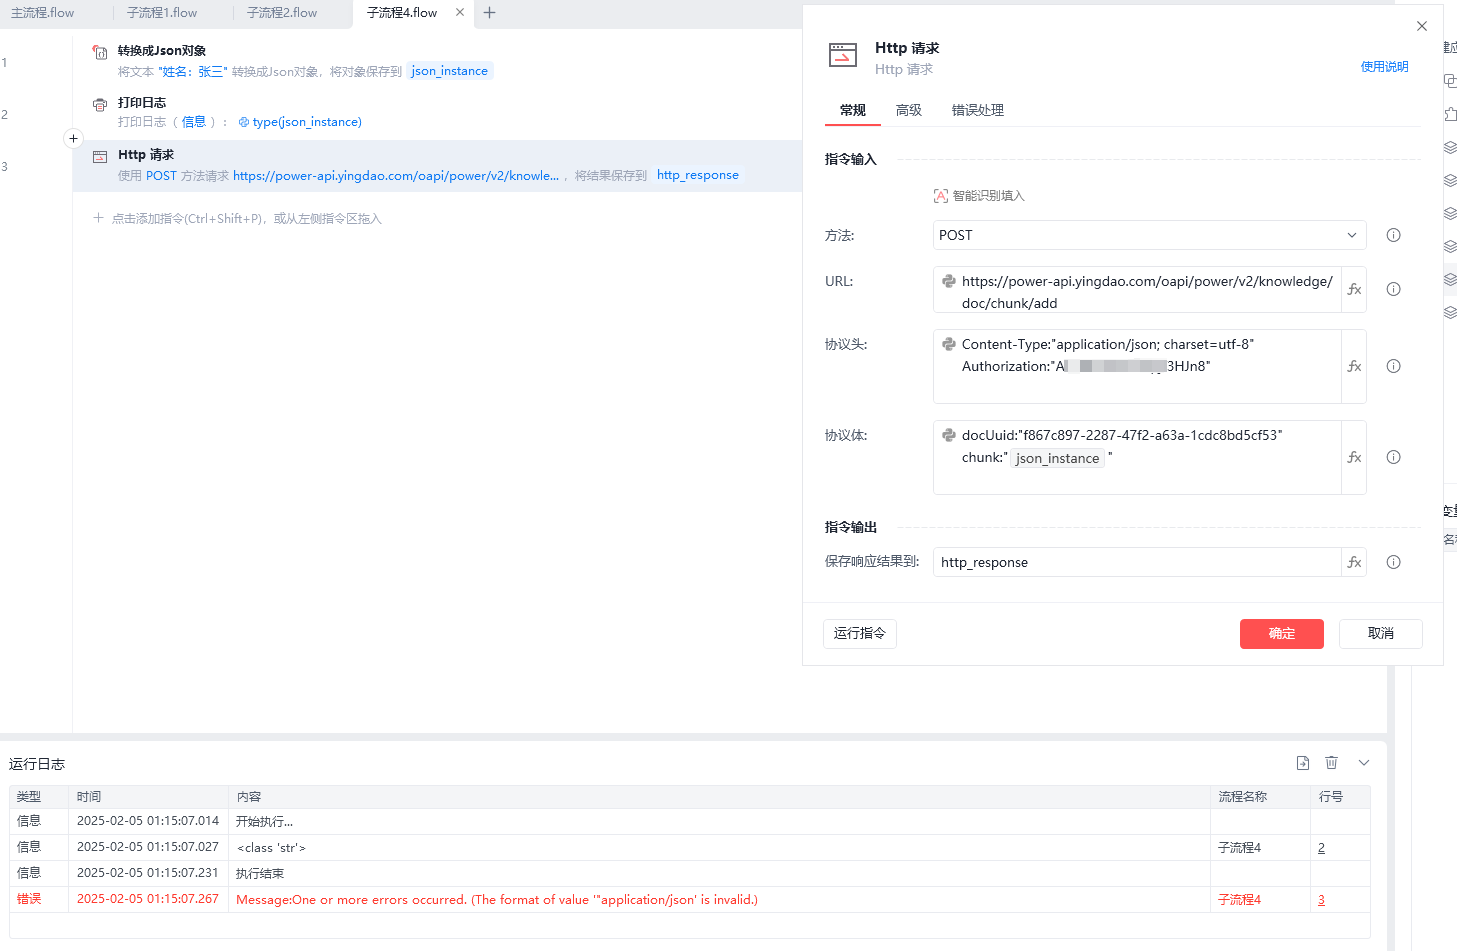1457x951 pixels.
Task: Open the 方法 POST dropdown
Action: coord(1149,235)
